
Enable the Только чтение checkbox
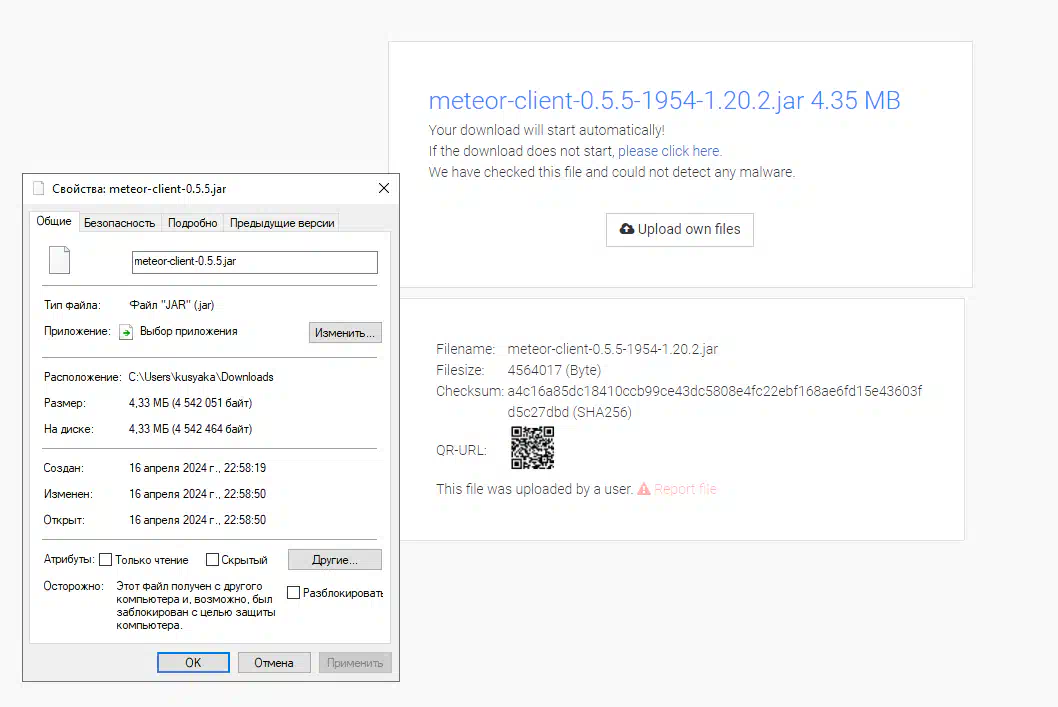click(x=106, y=560)
